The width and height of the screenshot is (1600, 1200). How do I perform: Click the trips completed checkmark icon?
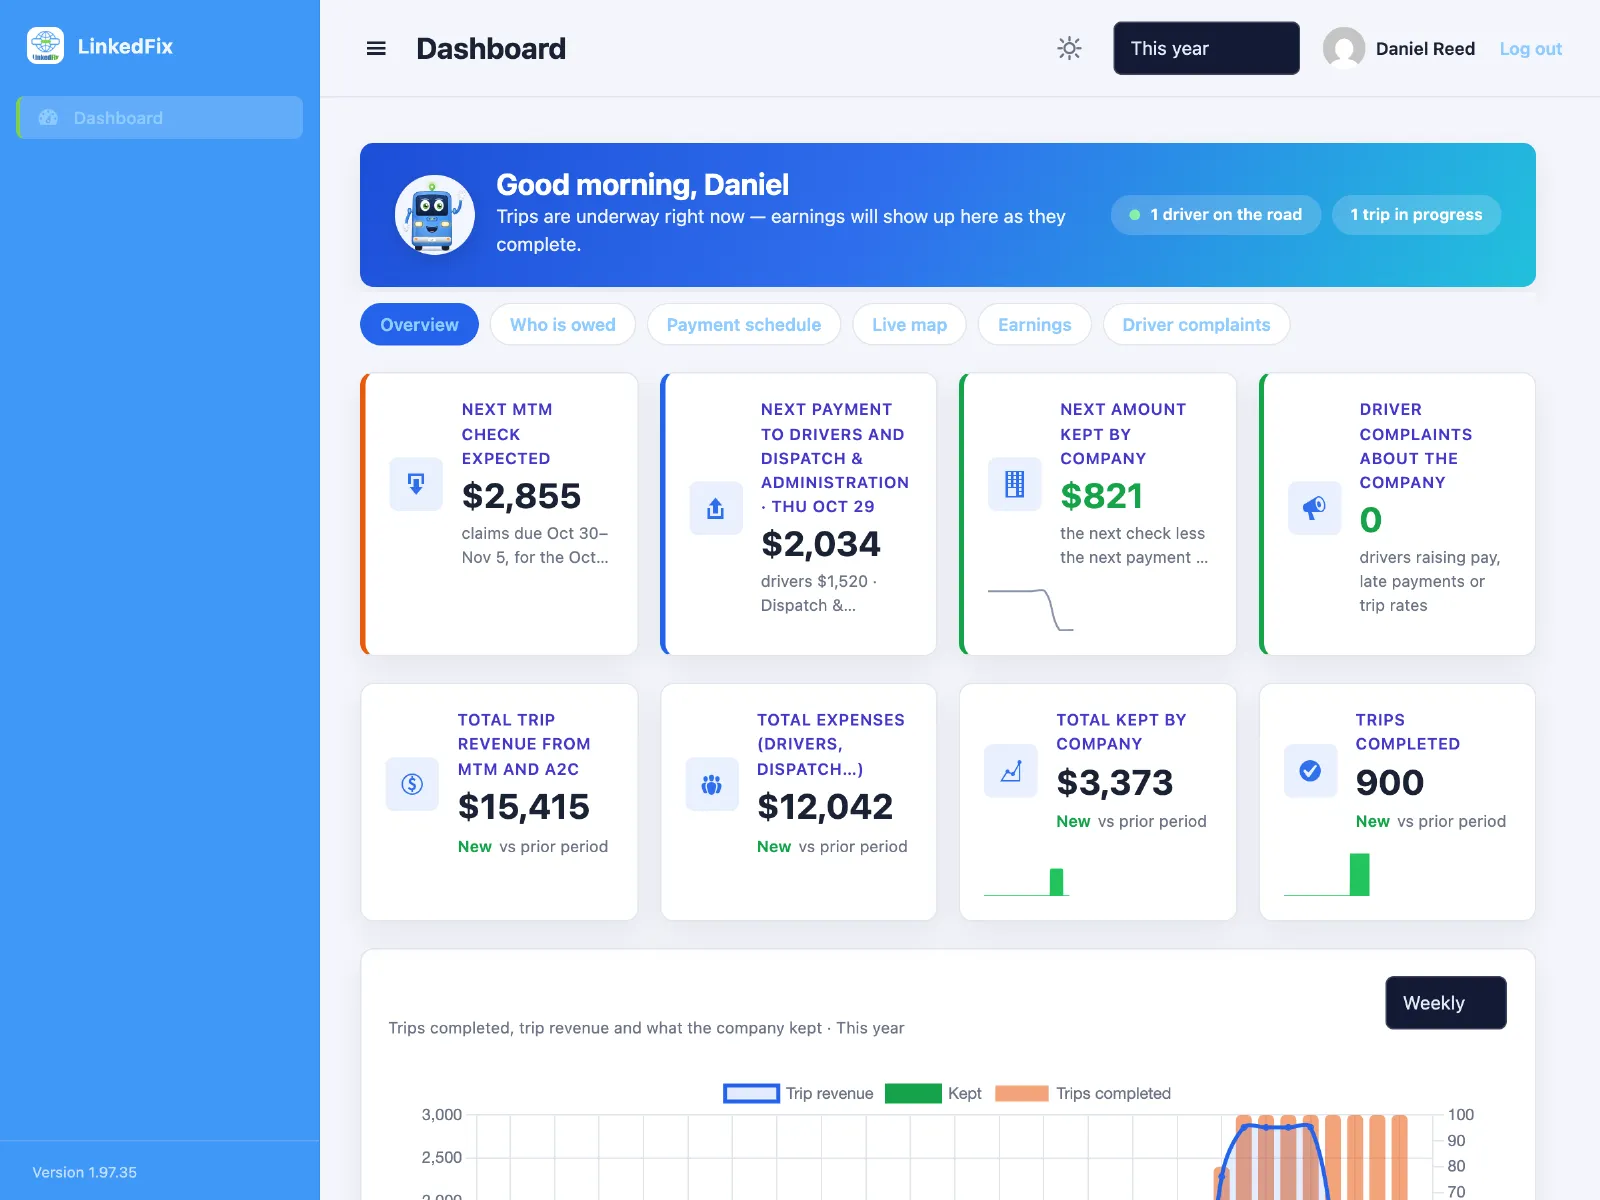tap(1310, 771)
